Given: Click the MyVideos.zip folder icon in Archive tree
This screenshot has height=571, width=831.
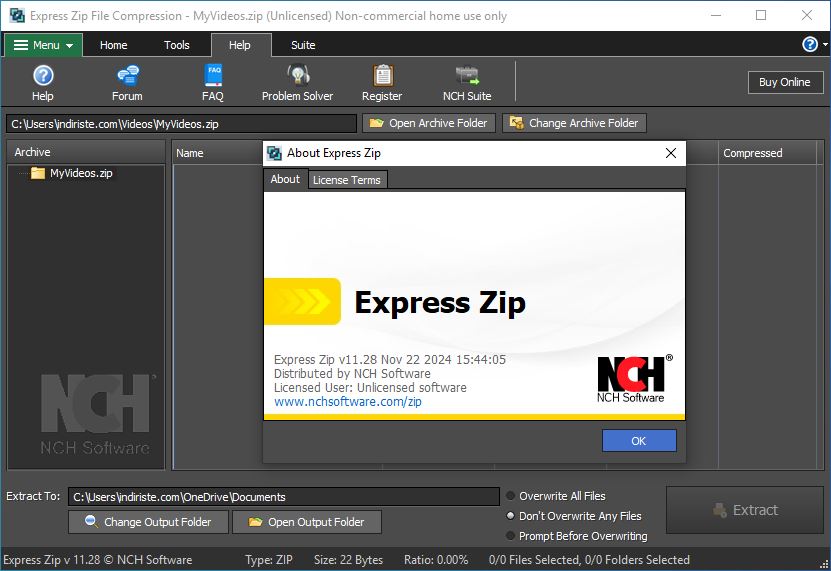Looking at the screenshot, I should (38, 173).
